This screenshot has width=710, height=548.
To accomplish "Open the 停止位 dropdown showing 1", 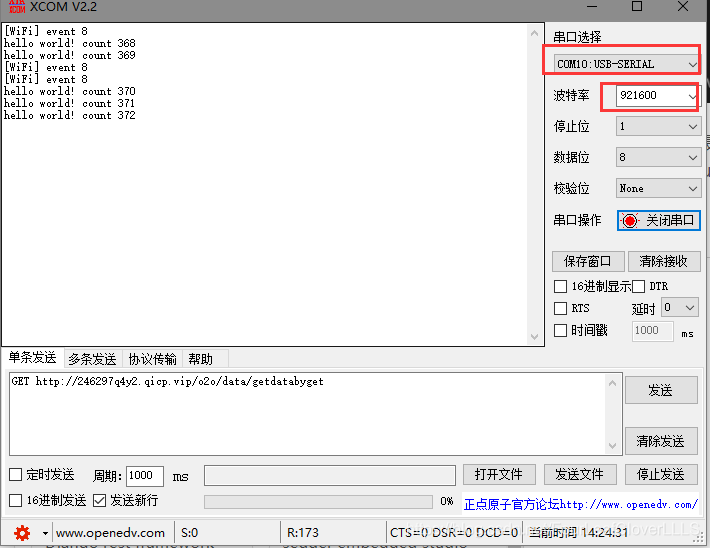I will coord(658,126).
